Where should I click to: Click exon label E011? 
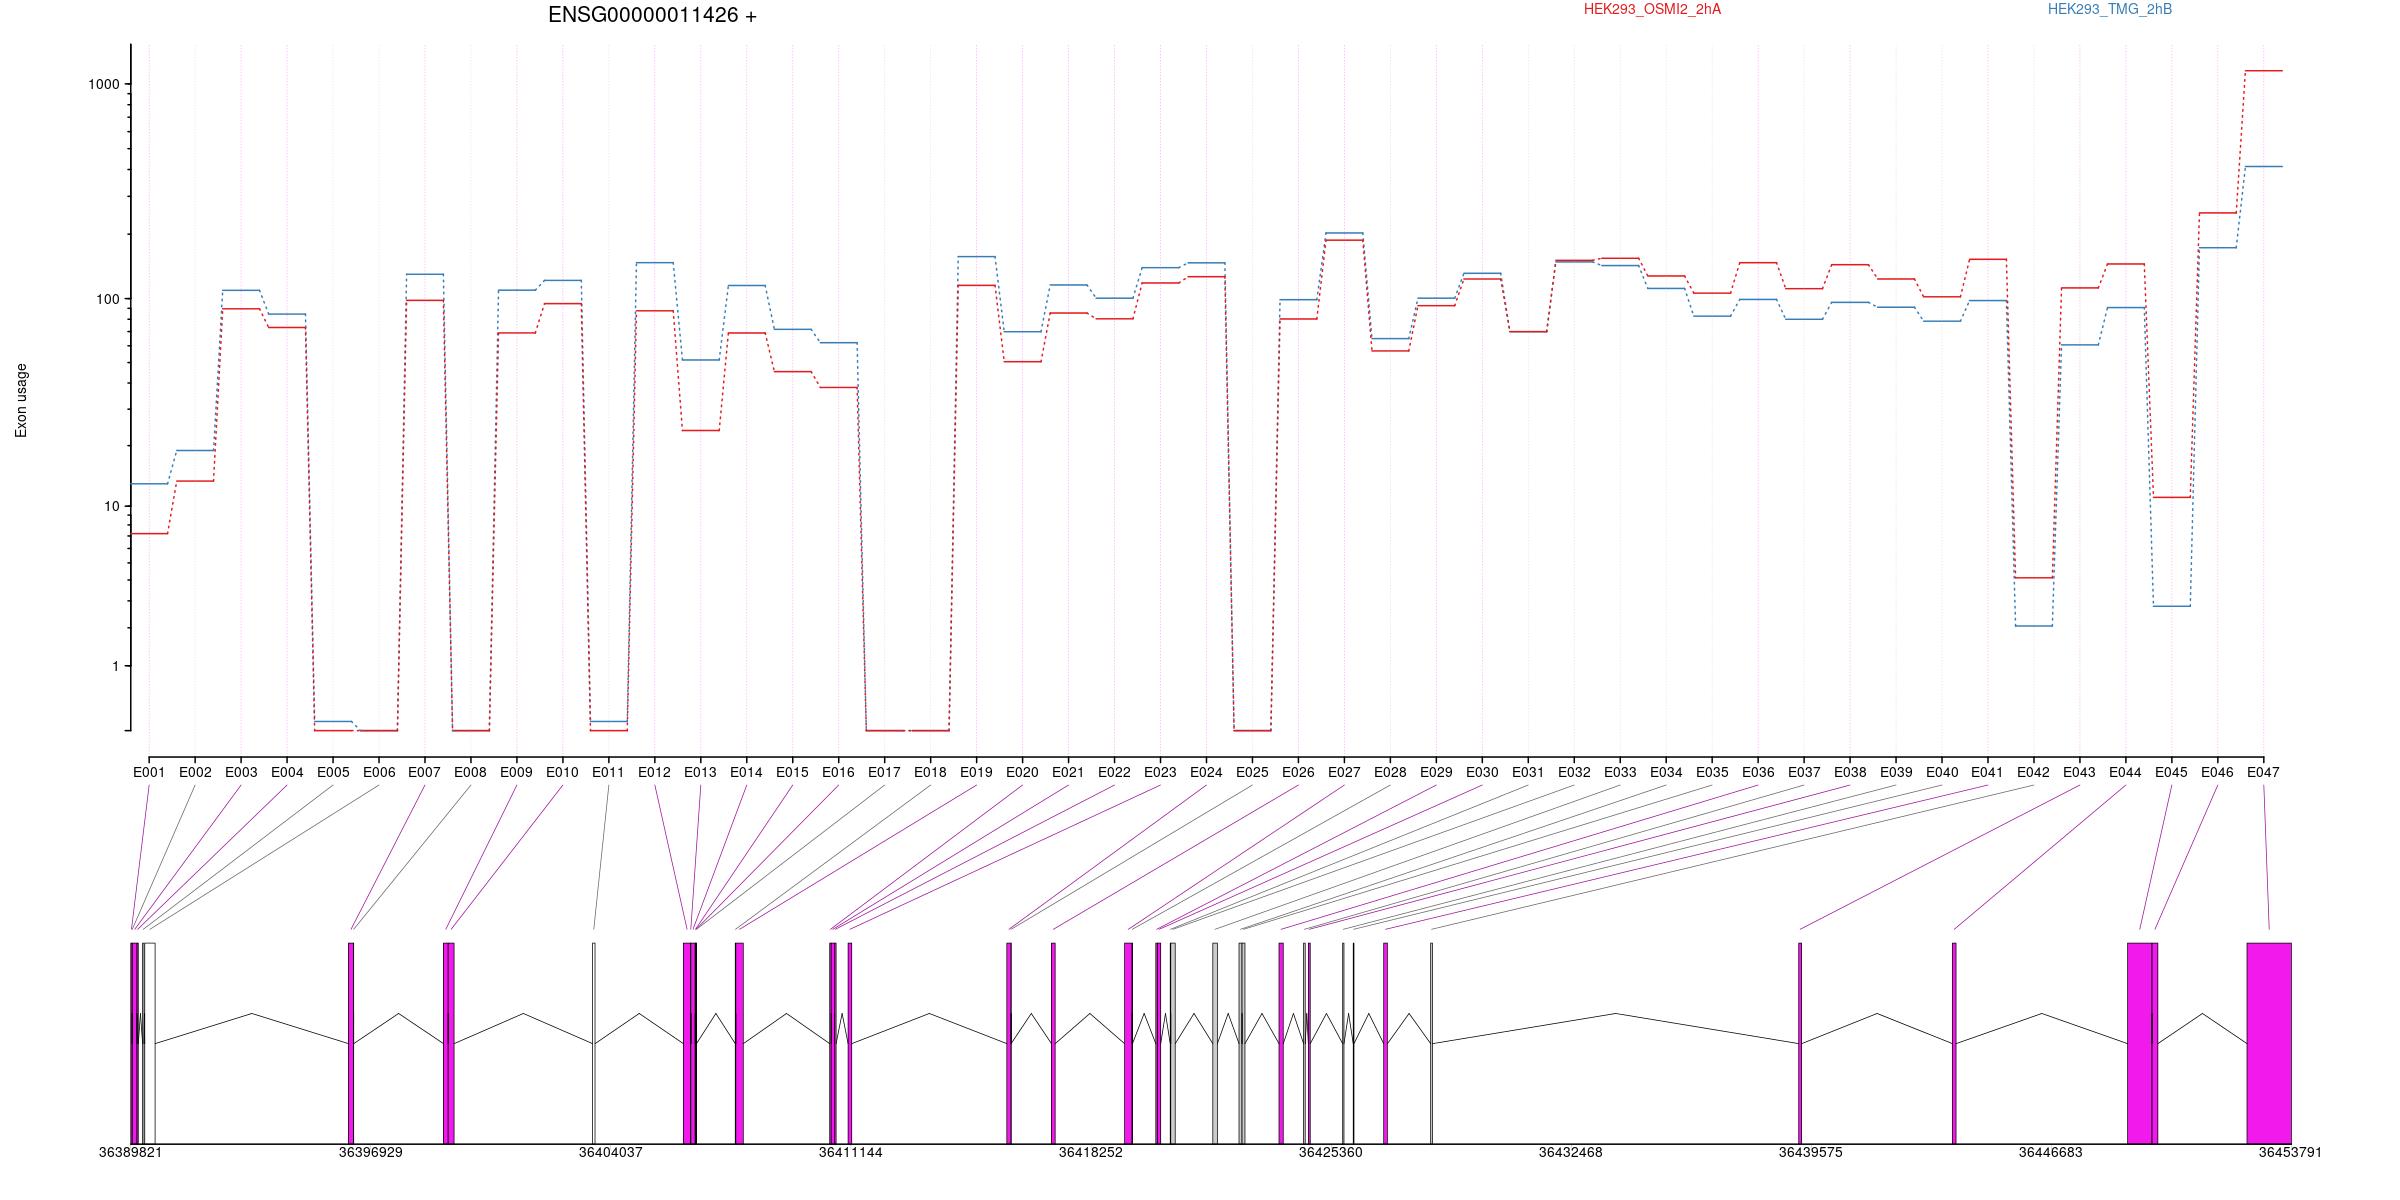point(608,772)
